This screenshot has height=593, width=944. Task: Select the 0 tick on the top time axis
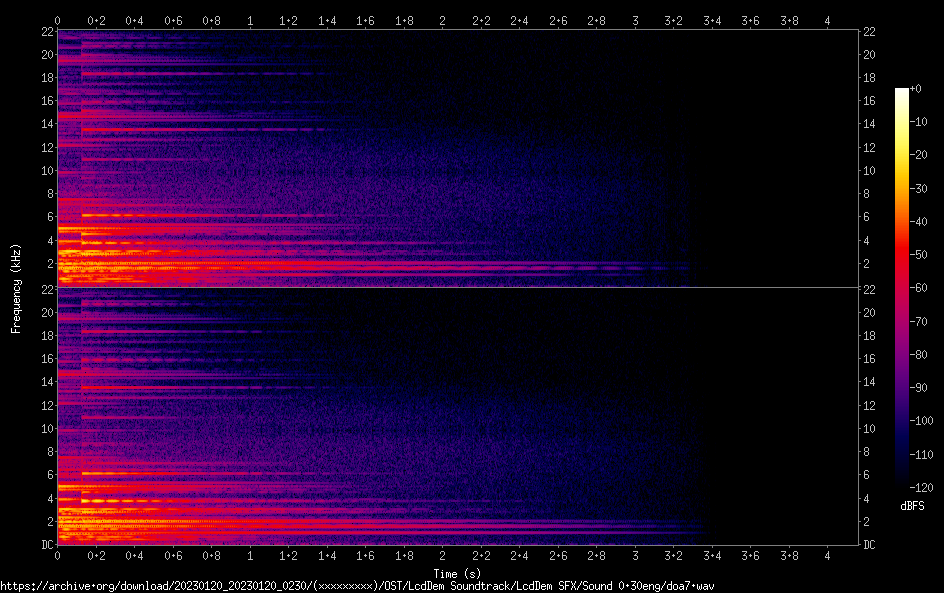[x=57, y=20]
